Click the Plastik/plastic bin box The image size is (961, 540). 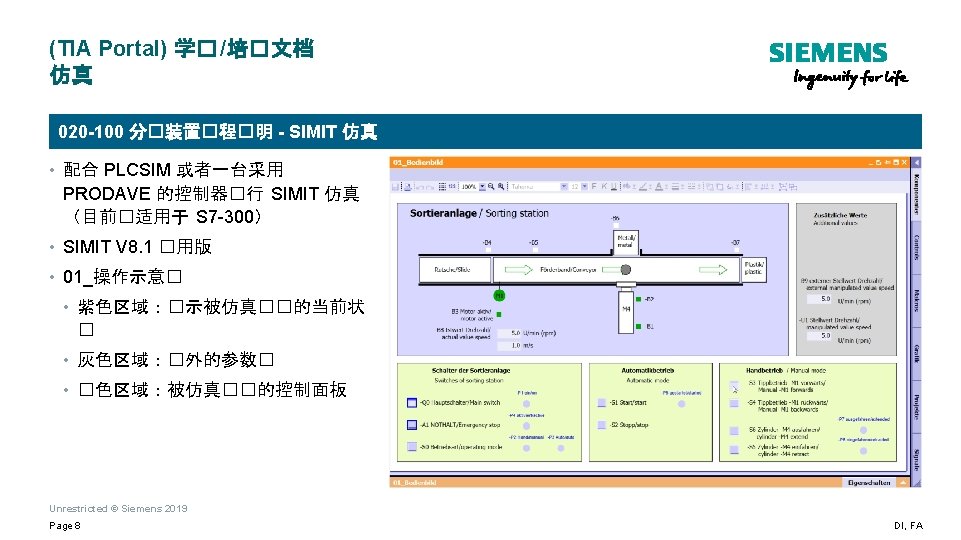(x=753, y=268)
